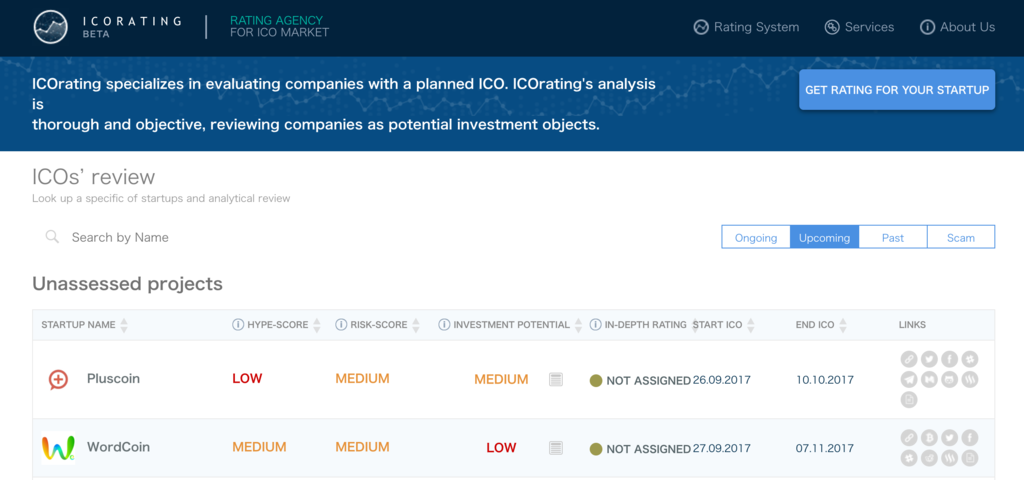The height and width of the screenshot is (480, 1024).
Task: Sort by End ICO date arrows
Action: coord(843,325)
